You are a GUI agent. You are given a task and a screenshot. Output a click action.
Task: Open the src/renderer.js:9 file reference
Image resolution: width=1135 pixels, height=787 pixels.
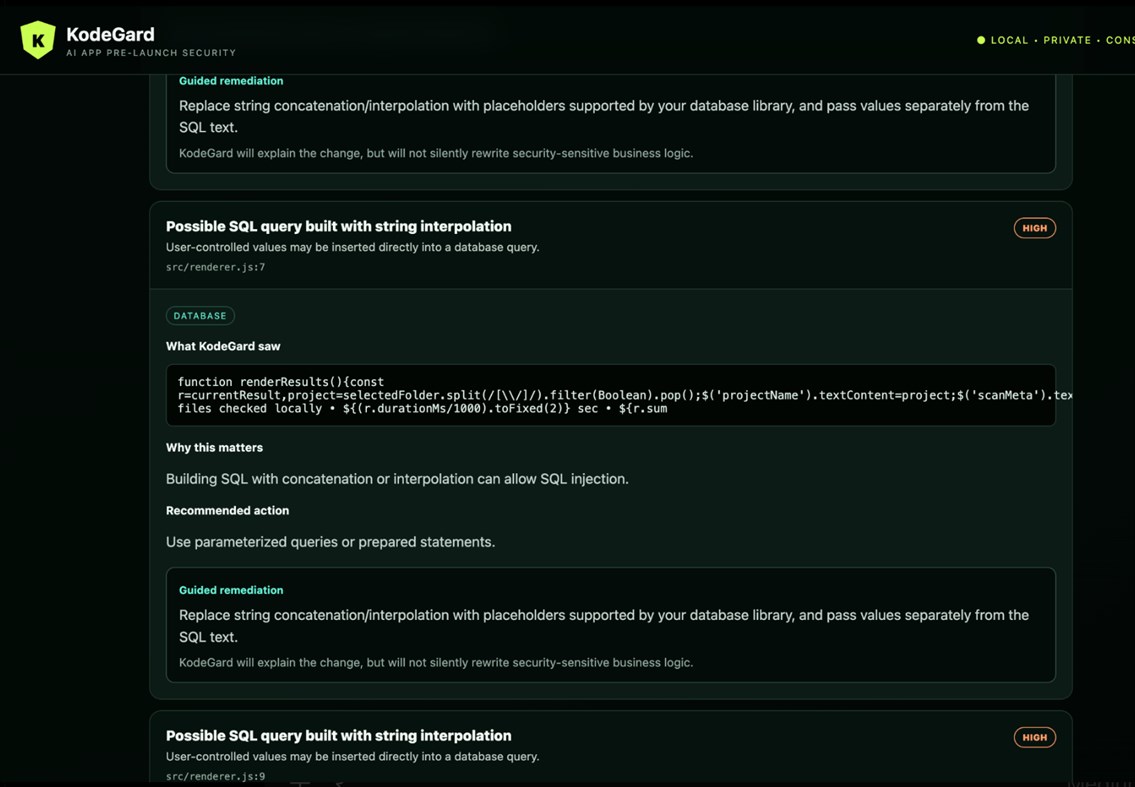215,776
